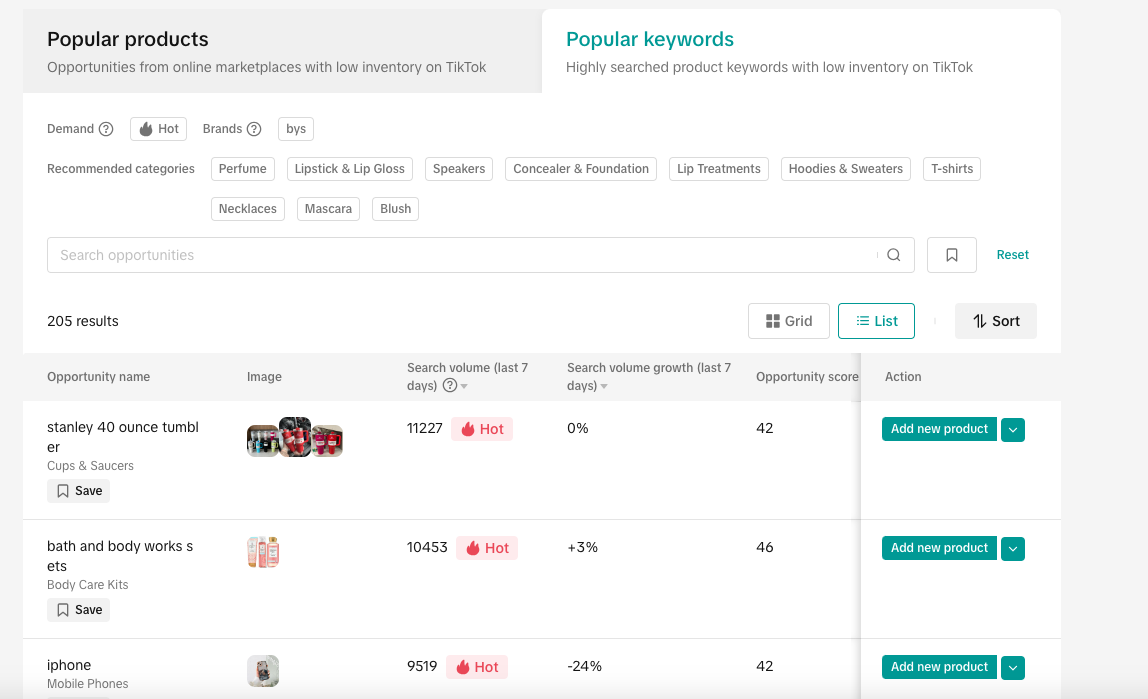This screenshot has width=1148, height=699.
Task: Click the search magnifier icon
Action: click(894, 255)
